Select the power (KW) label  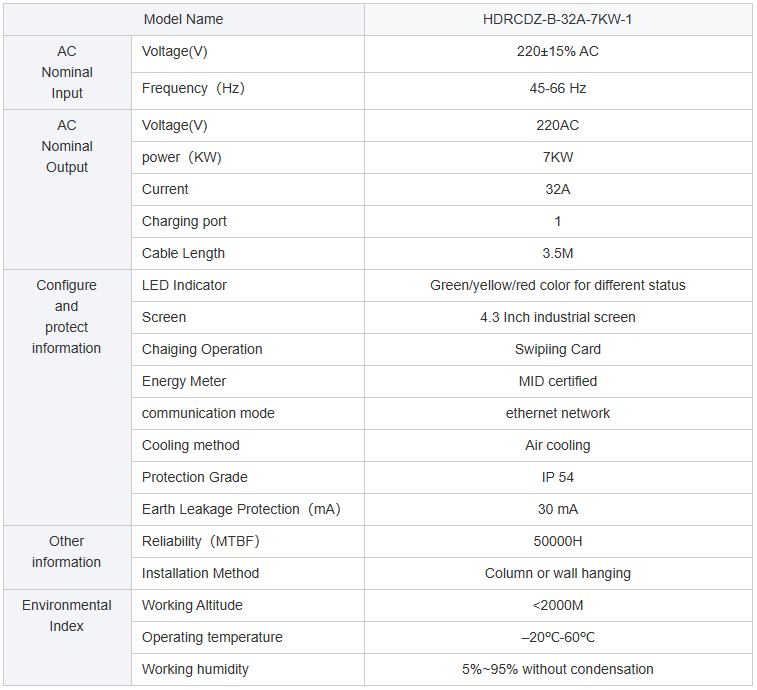(x=182, y=157)
